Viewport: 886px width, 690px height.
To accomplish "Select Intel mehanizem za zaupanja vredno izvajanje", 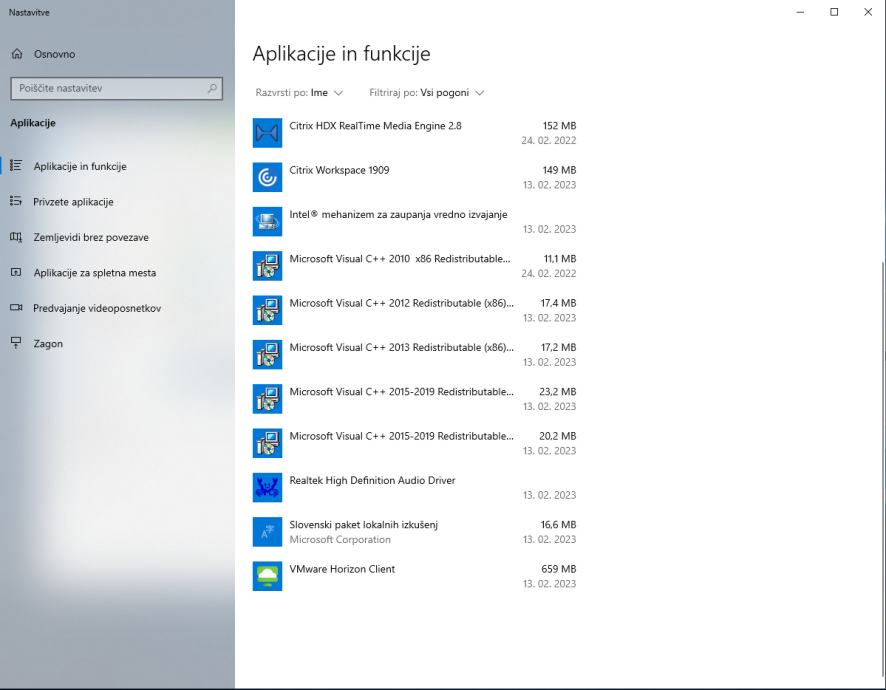I will coord(415,222).
